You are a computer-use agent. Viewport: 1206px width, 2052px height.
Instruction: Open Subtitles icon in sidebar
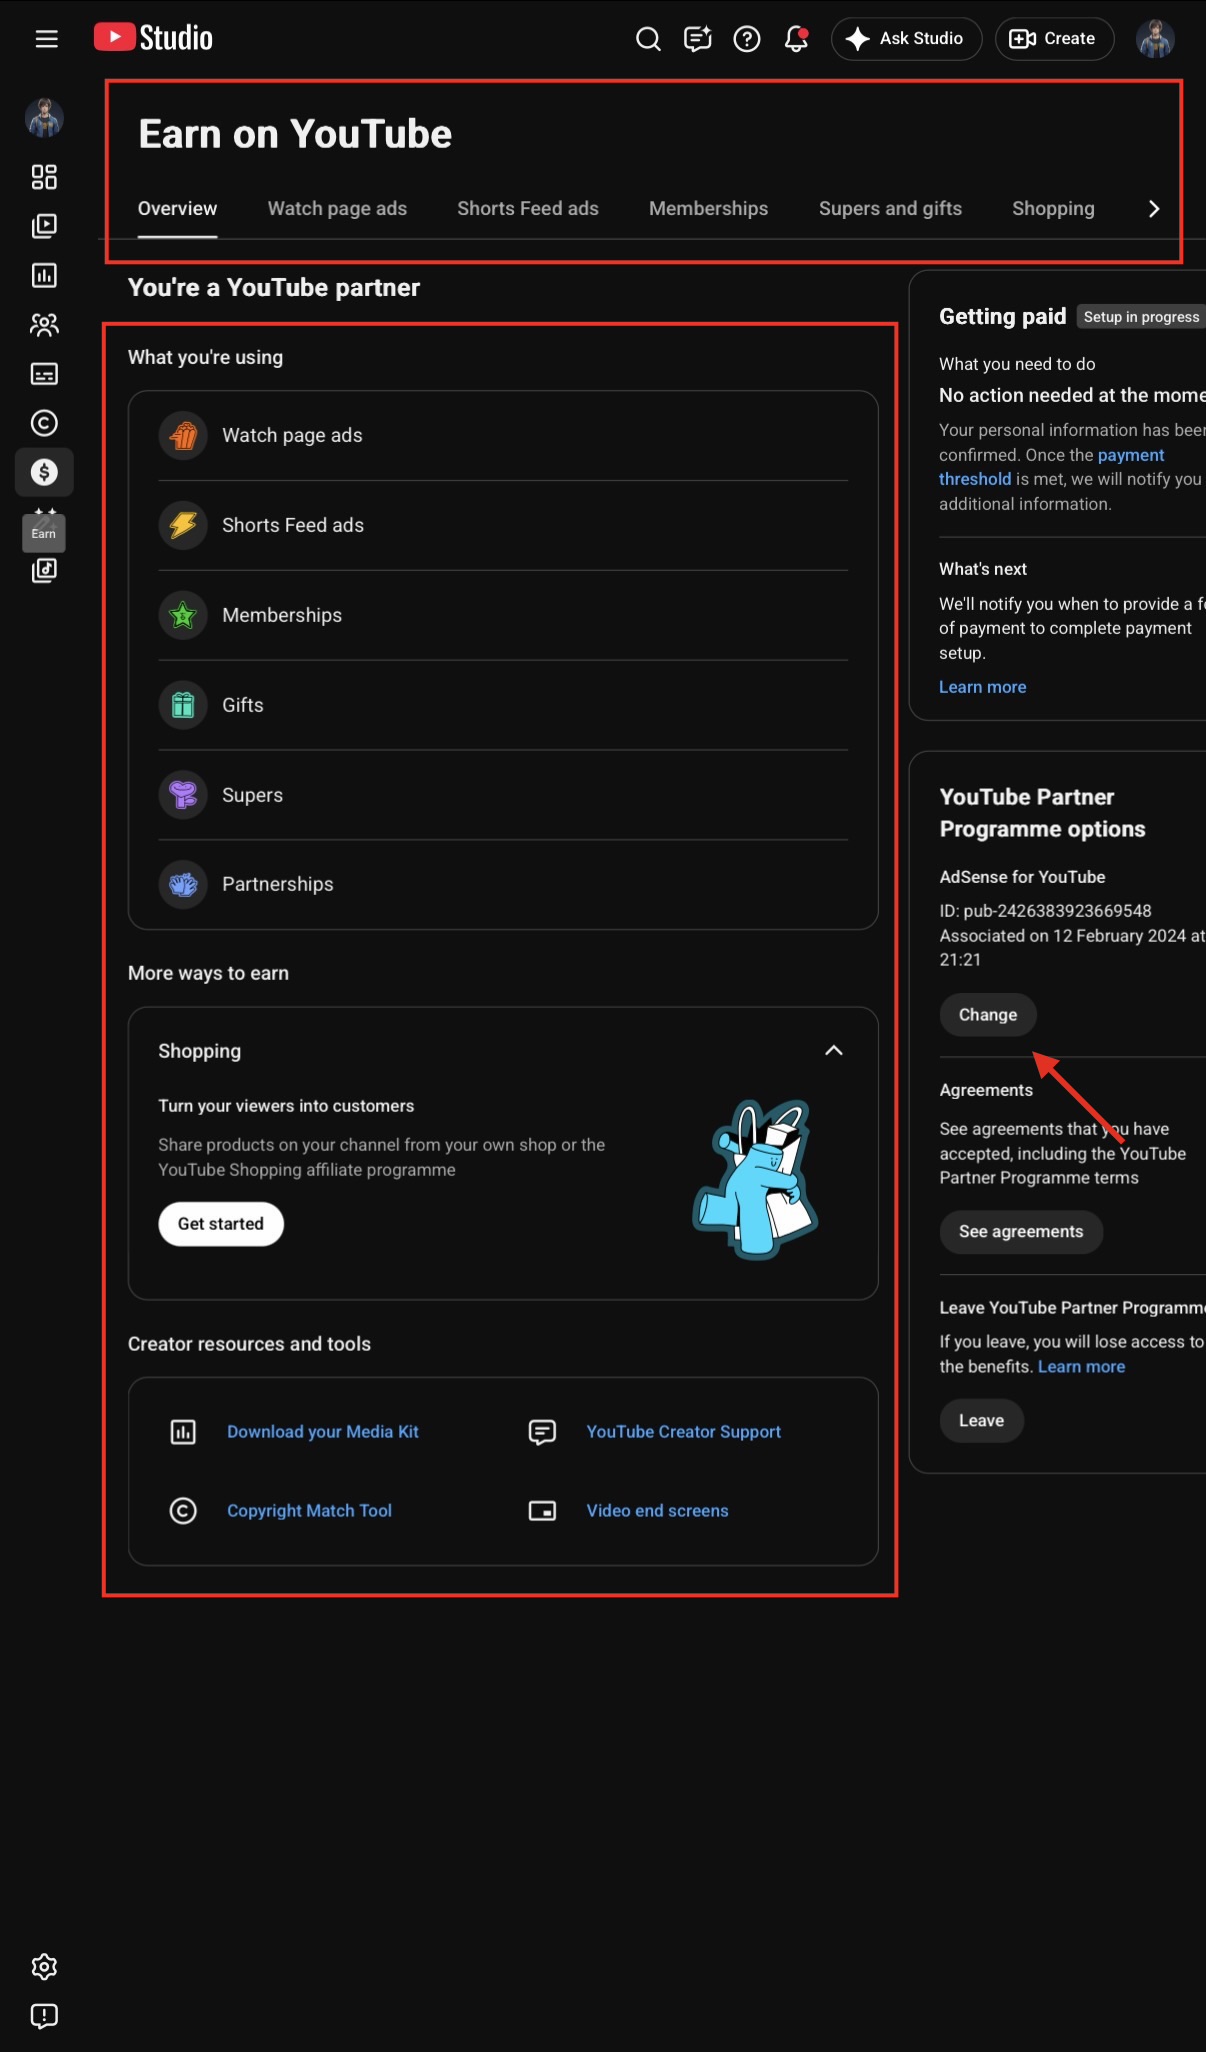pos(44,374)
